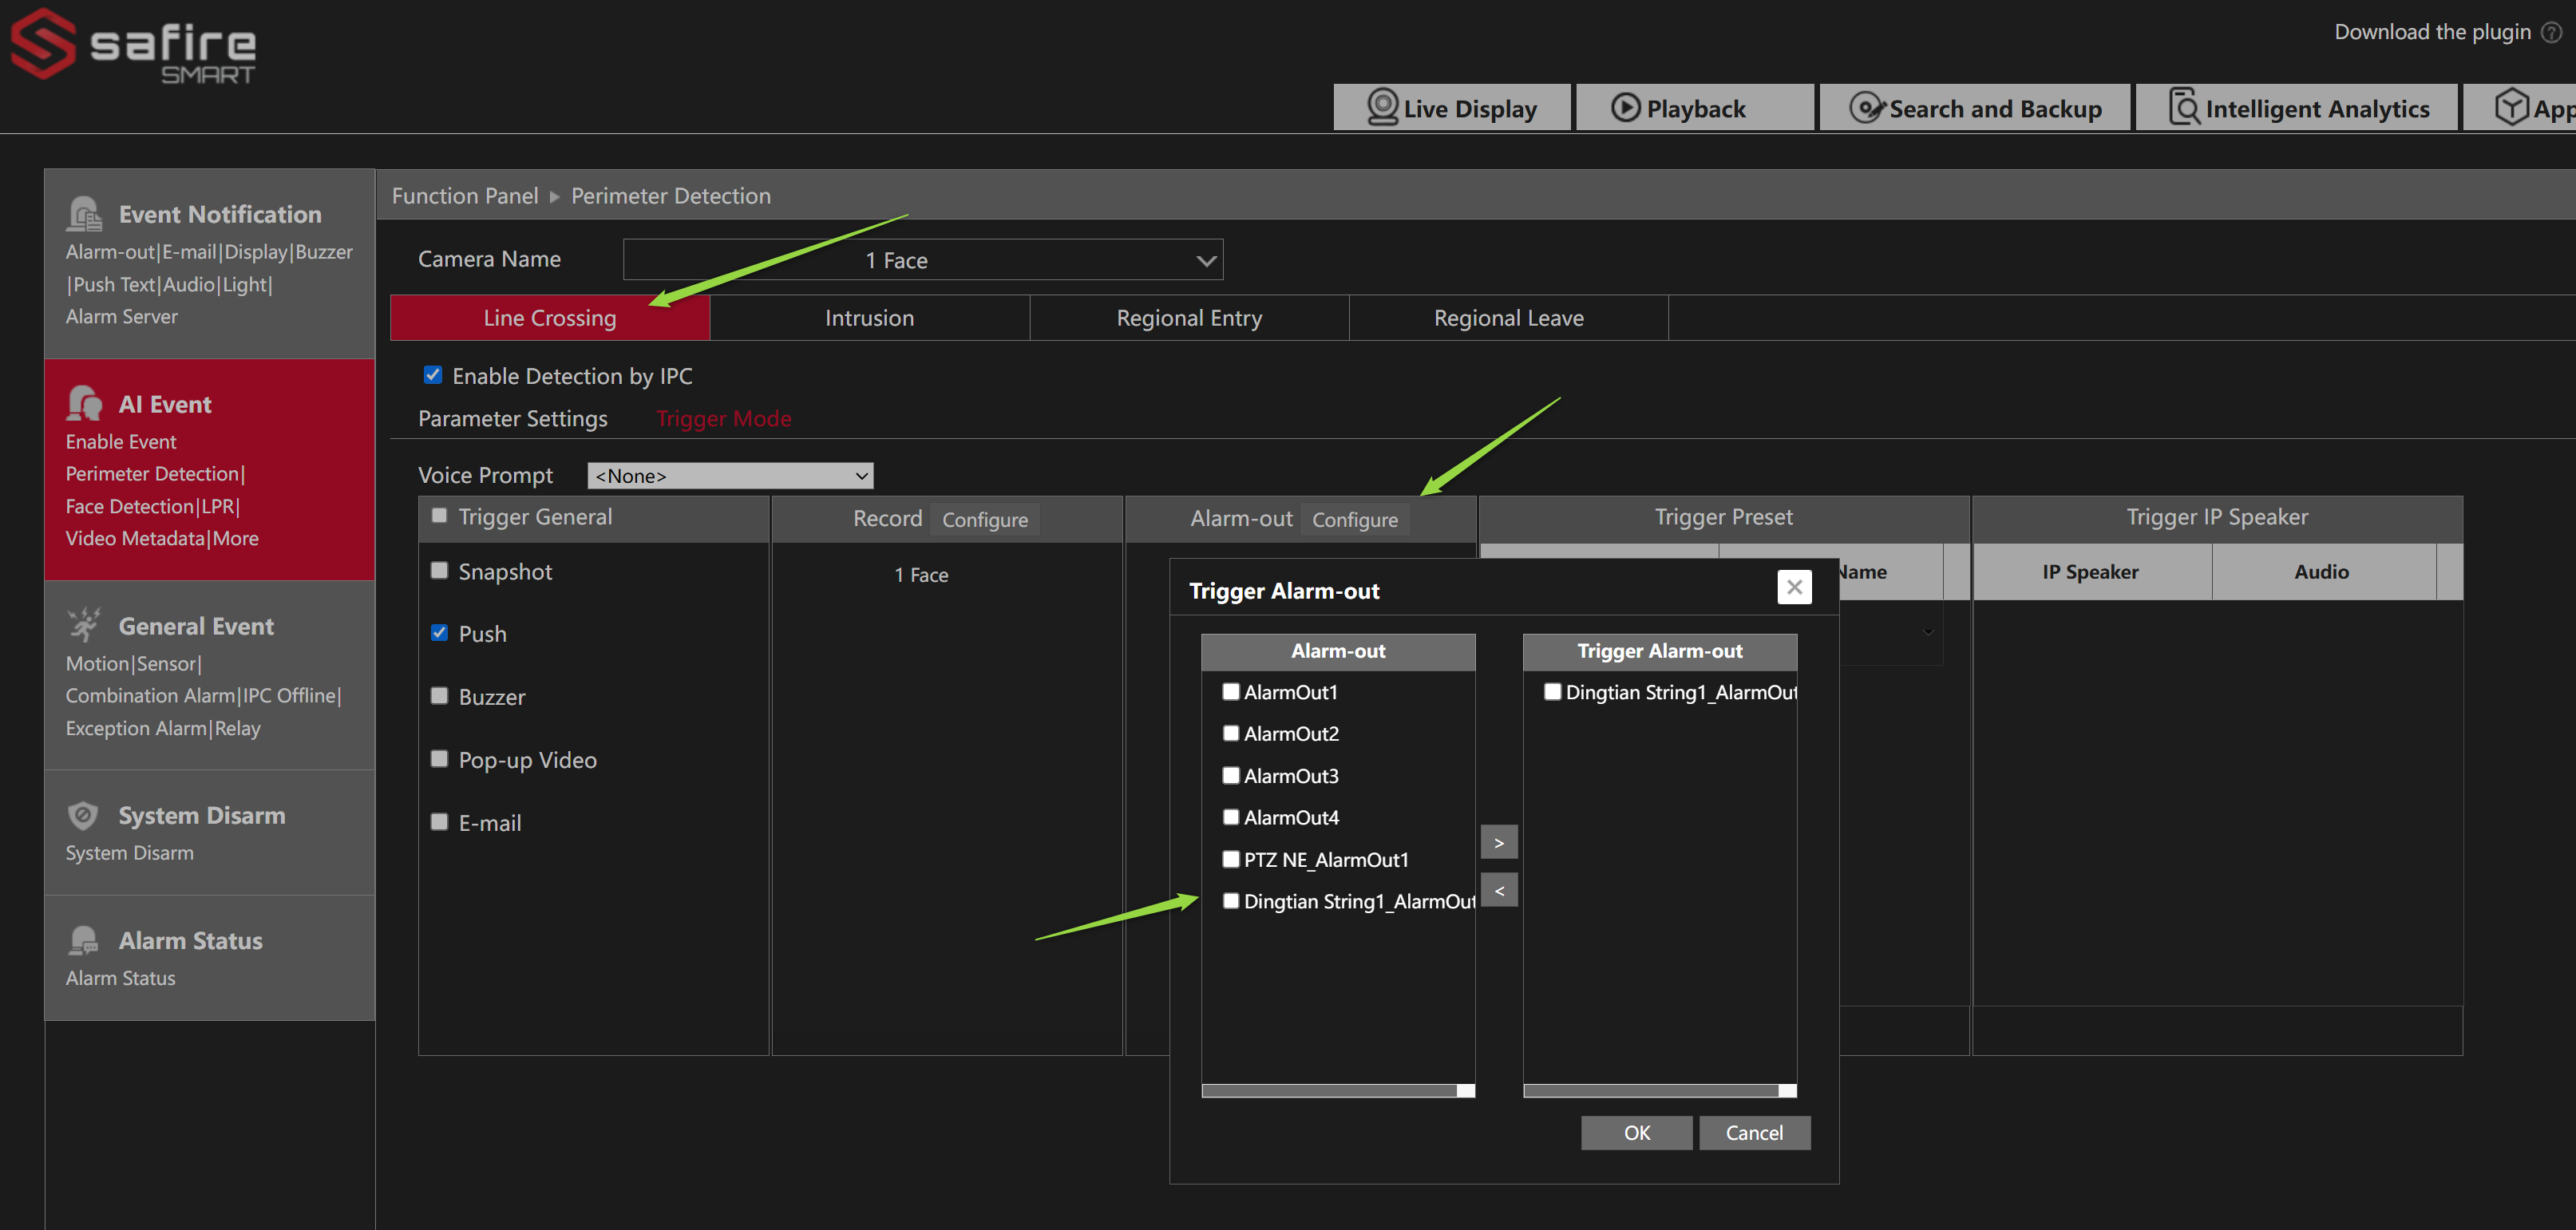Open General Event via its running-figure icon
Viewport: 2576px width, 1230px height.
tap(85, 625)
